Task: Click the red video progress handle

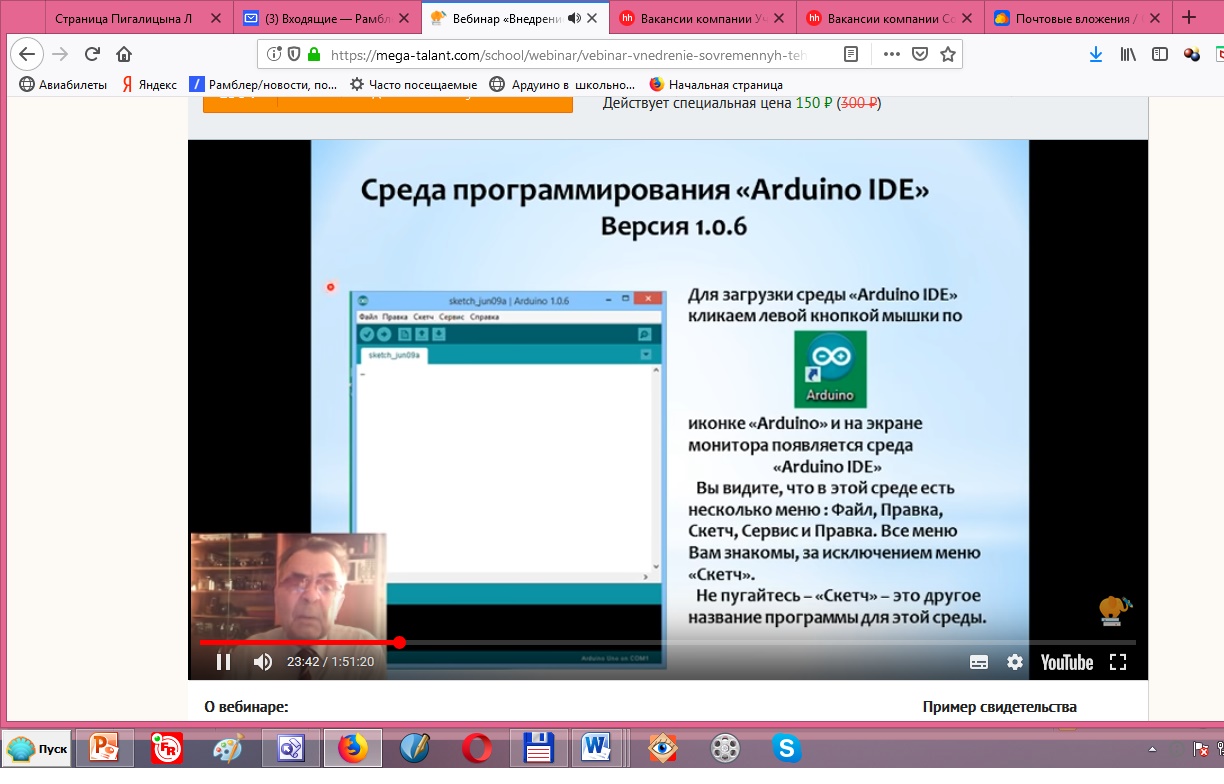Action: coord(399,642)
